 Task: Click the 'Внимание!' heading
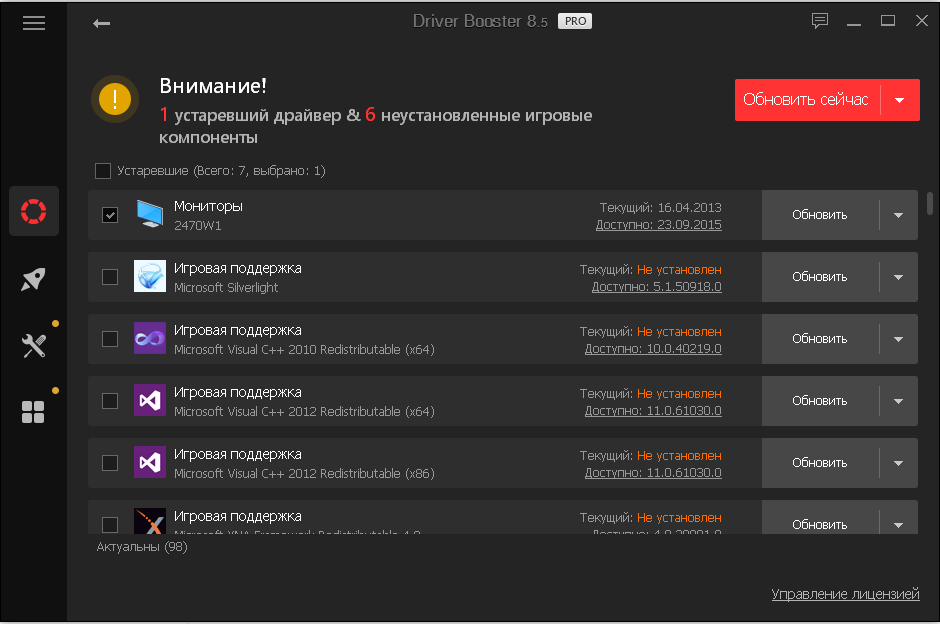point(213,86)
